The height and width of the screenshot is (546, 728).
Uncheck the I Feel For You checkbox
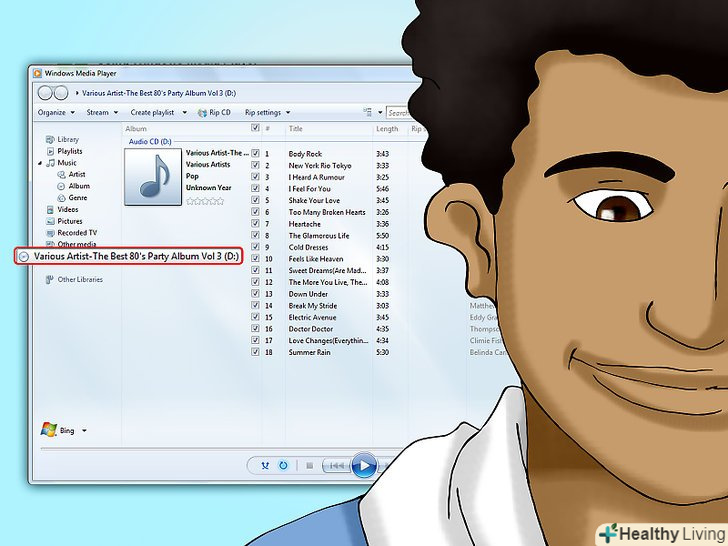coord(255,188)
